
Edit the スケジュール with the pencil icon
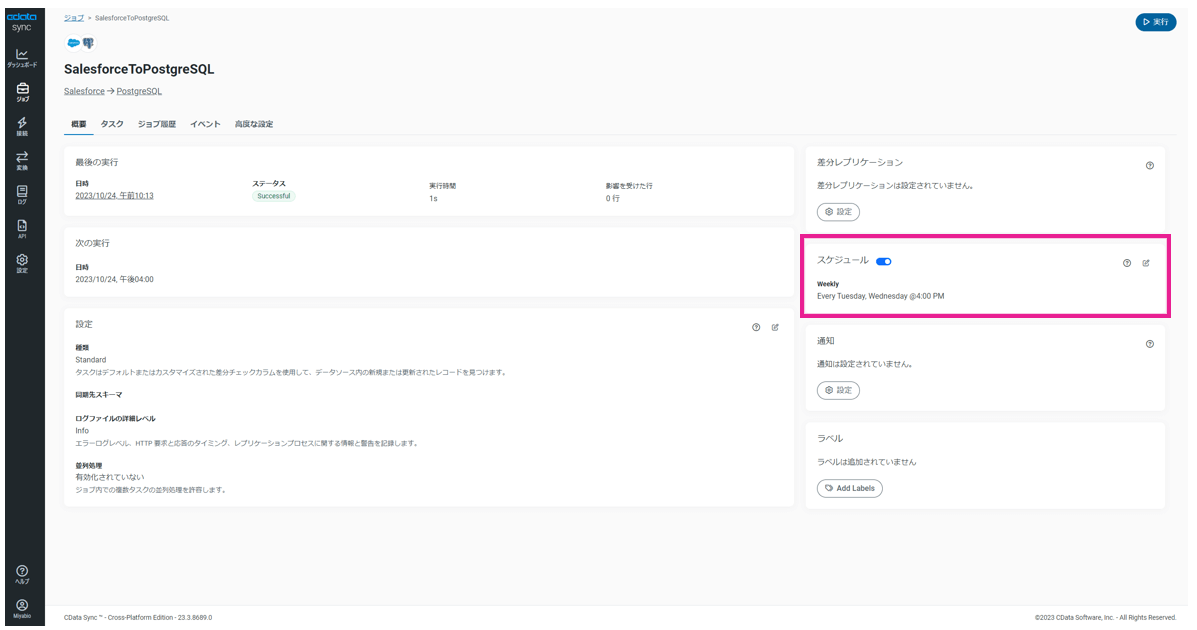(x=1146, y=263)
